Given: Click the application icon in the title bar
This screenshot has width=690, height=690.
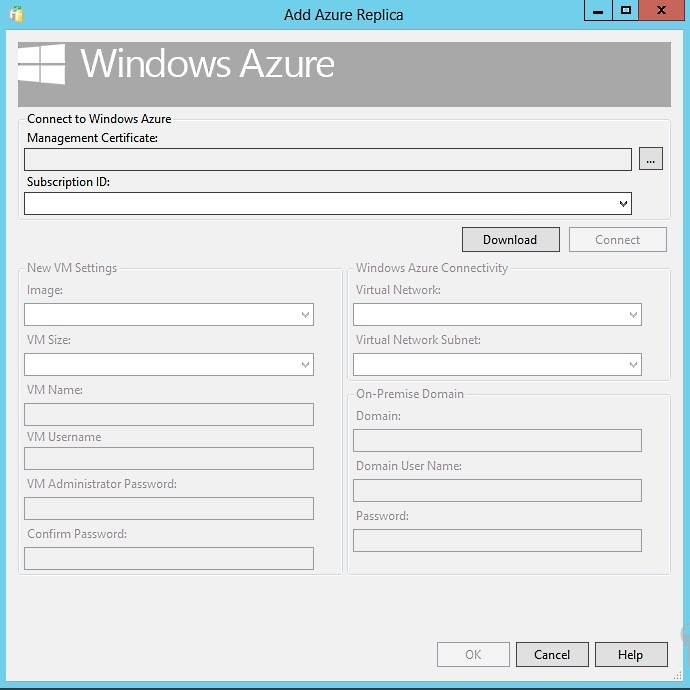Looking at the screenshot, I should [17, 14].
